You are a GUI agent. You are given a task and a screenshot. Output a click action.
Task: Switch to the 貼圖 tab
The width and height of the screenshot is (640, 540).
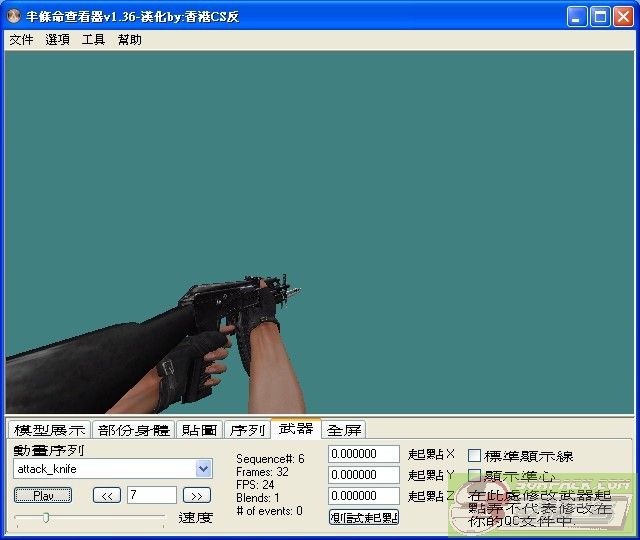tap(199, 430)
